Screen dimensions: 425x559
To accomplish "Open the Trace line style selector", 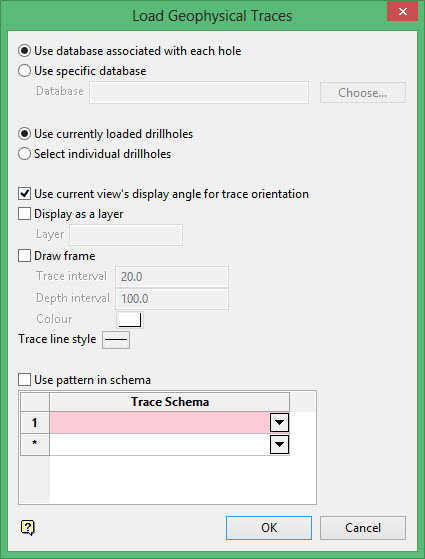I will coord(116,340).
